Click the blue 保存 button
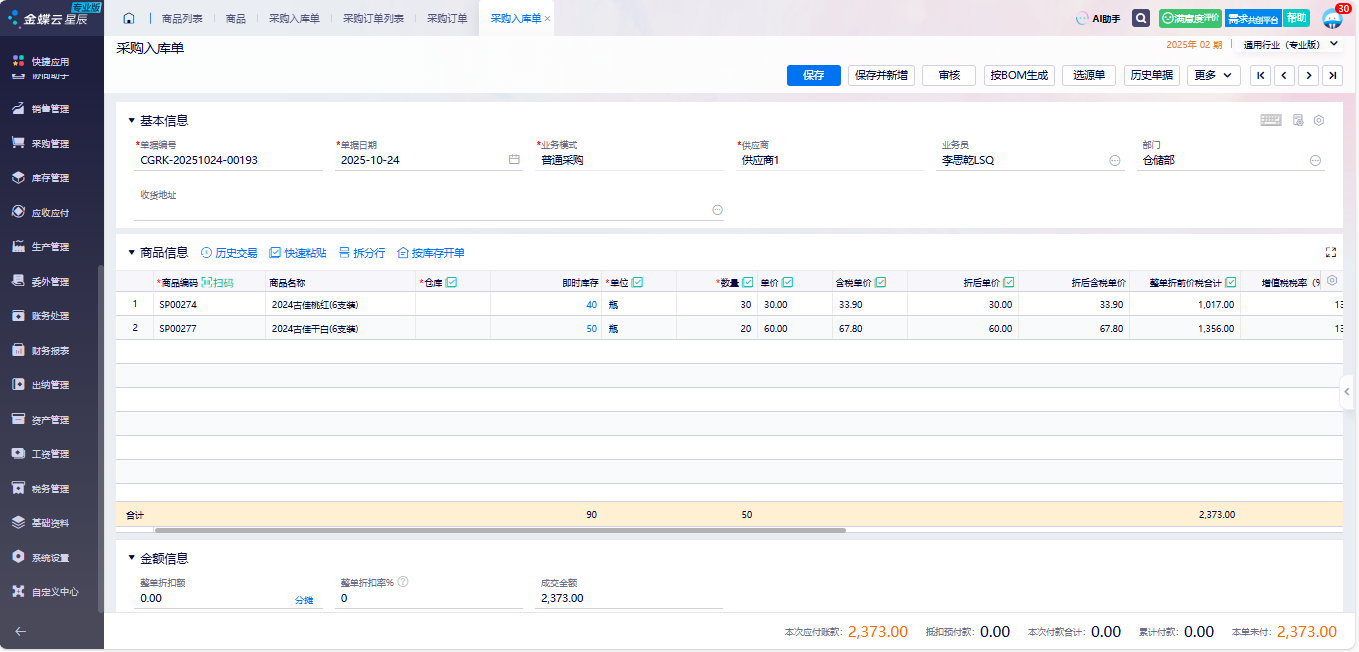Screen dimensions: 1359x652 (x=813, y=75)
